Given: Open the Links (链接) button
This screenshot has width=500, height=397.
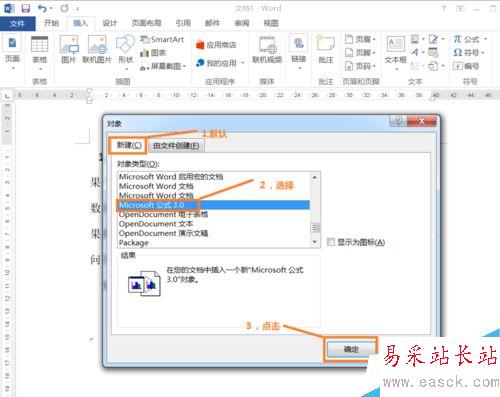Looking at the screenshot, I should (298, 53).
